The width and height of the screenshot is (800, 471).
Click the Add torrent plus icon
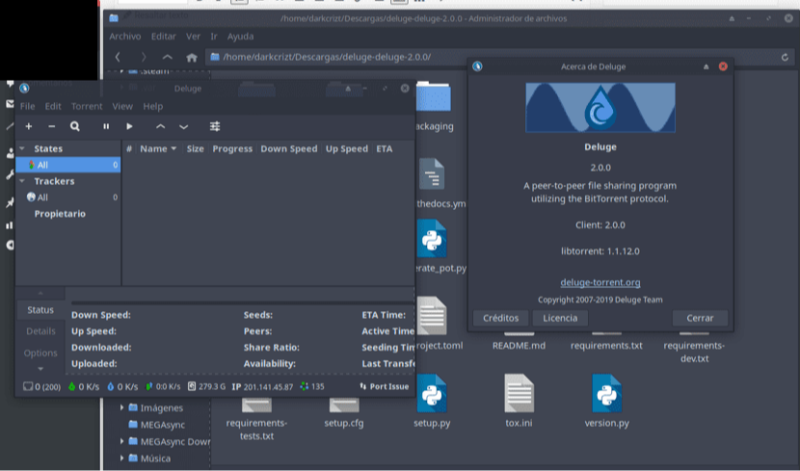tap(29, 126)
